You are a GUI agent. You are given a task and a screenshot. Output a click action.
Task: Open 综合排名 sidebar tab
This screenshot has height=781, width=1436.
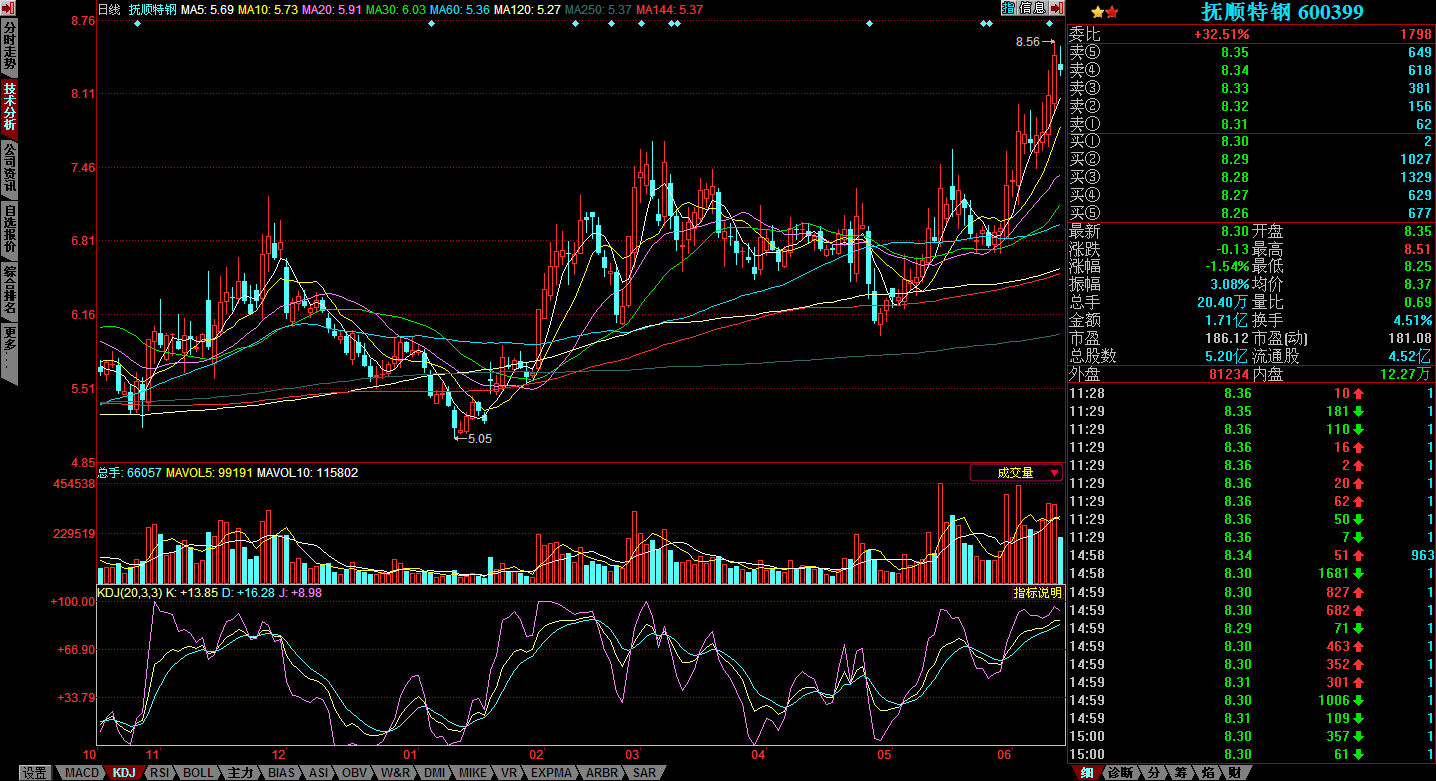point(9,290)
